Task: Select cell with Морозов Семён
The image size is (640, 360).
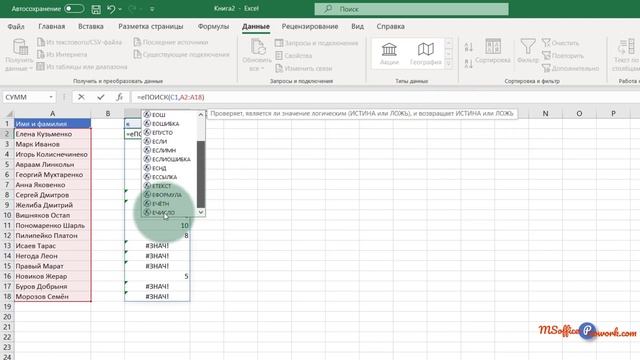Action: [x=53, y=297]
